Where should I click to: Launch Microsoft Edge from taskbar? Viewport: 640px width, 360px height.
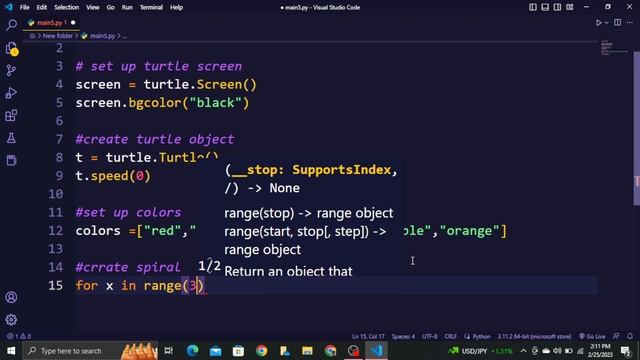pos(192,351)
